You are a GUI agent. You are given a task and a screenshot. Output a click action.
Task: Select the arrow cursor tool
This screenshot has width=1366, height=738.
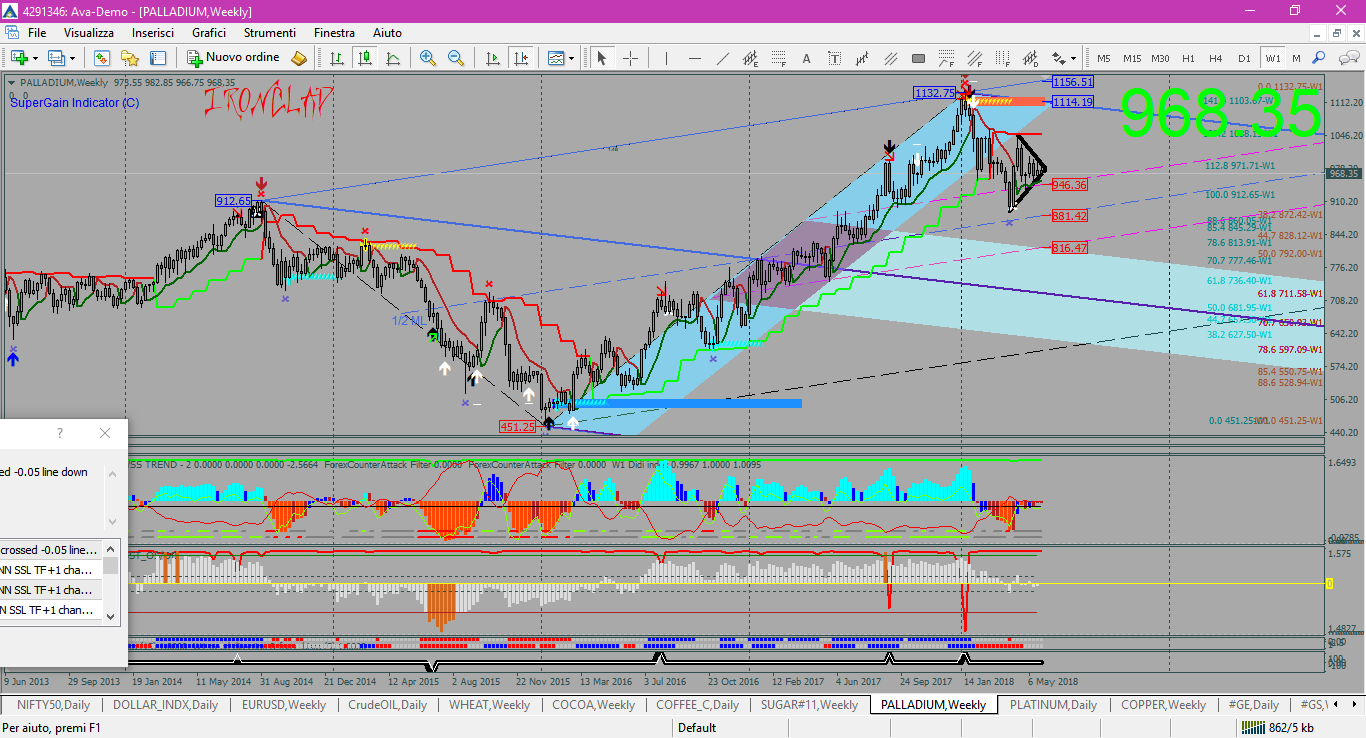pyautogui.click(x=602, y=58)
